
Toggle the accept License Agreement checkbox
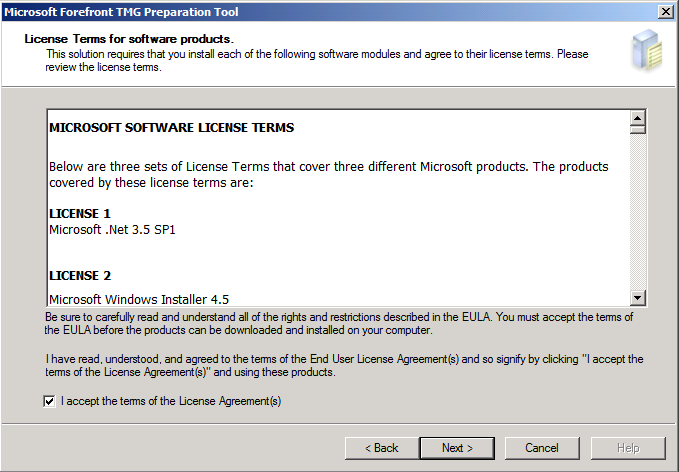pyautogui.click(x=50, y=401)
